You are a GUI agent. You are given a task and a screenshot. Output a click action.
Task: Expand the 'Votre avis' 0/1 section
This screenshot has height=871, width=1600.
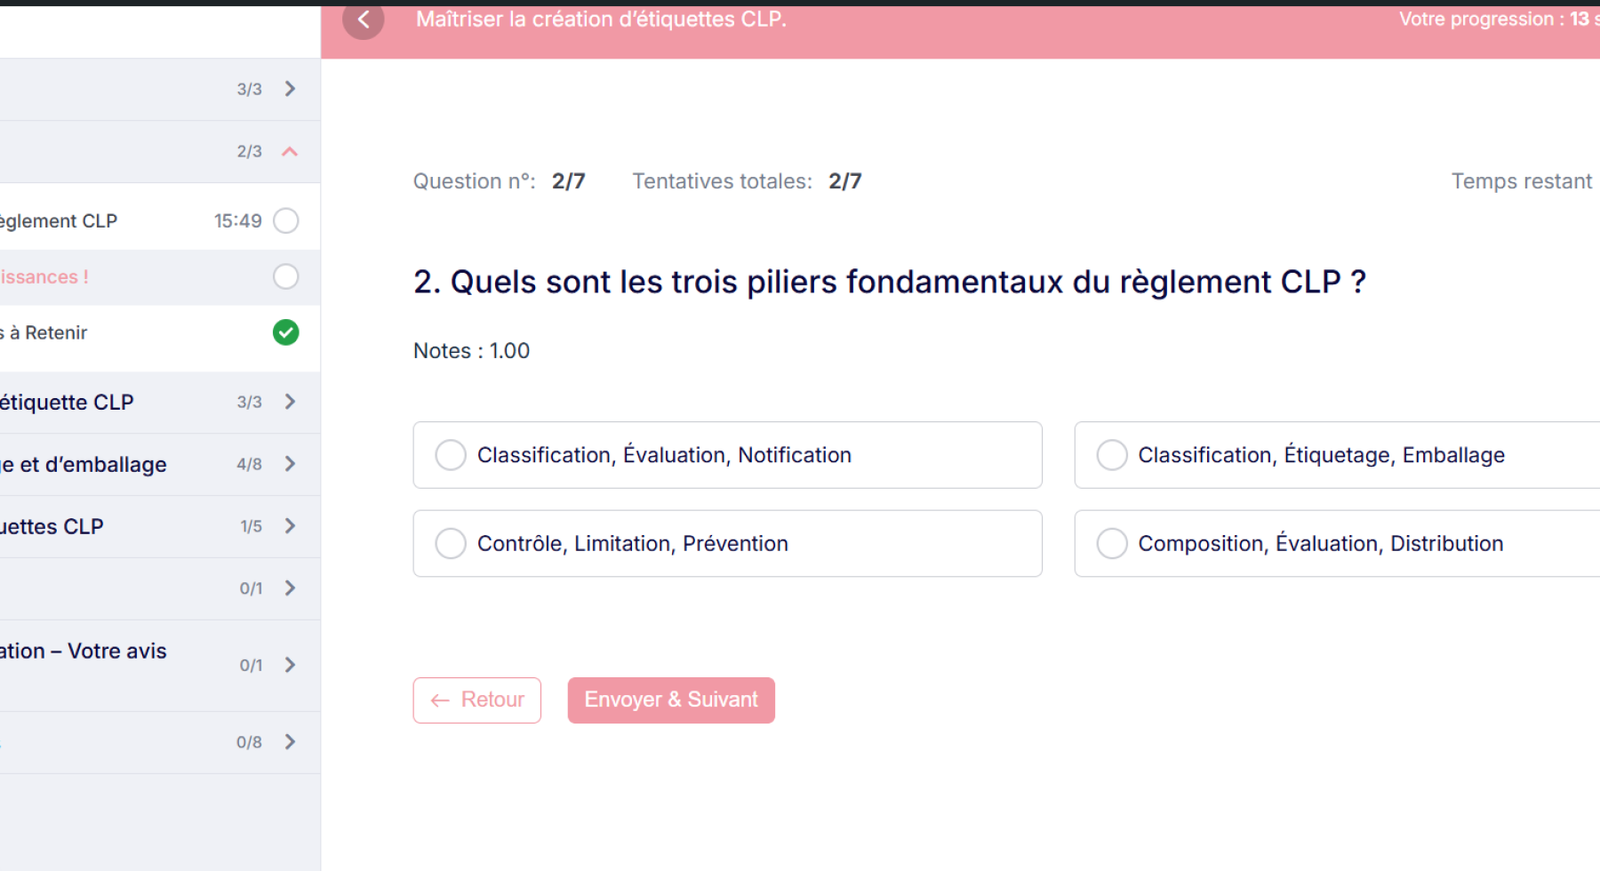[x=290, y=665]
